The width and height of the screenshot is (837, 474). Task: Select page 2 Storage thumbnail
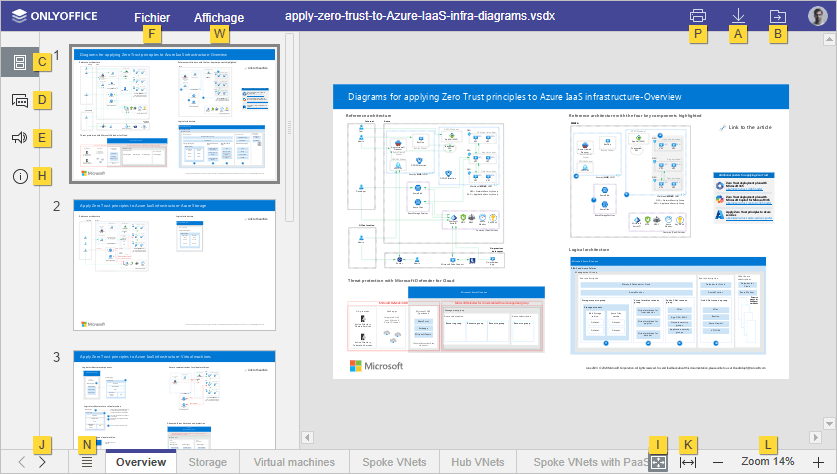(175, 265)
